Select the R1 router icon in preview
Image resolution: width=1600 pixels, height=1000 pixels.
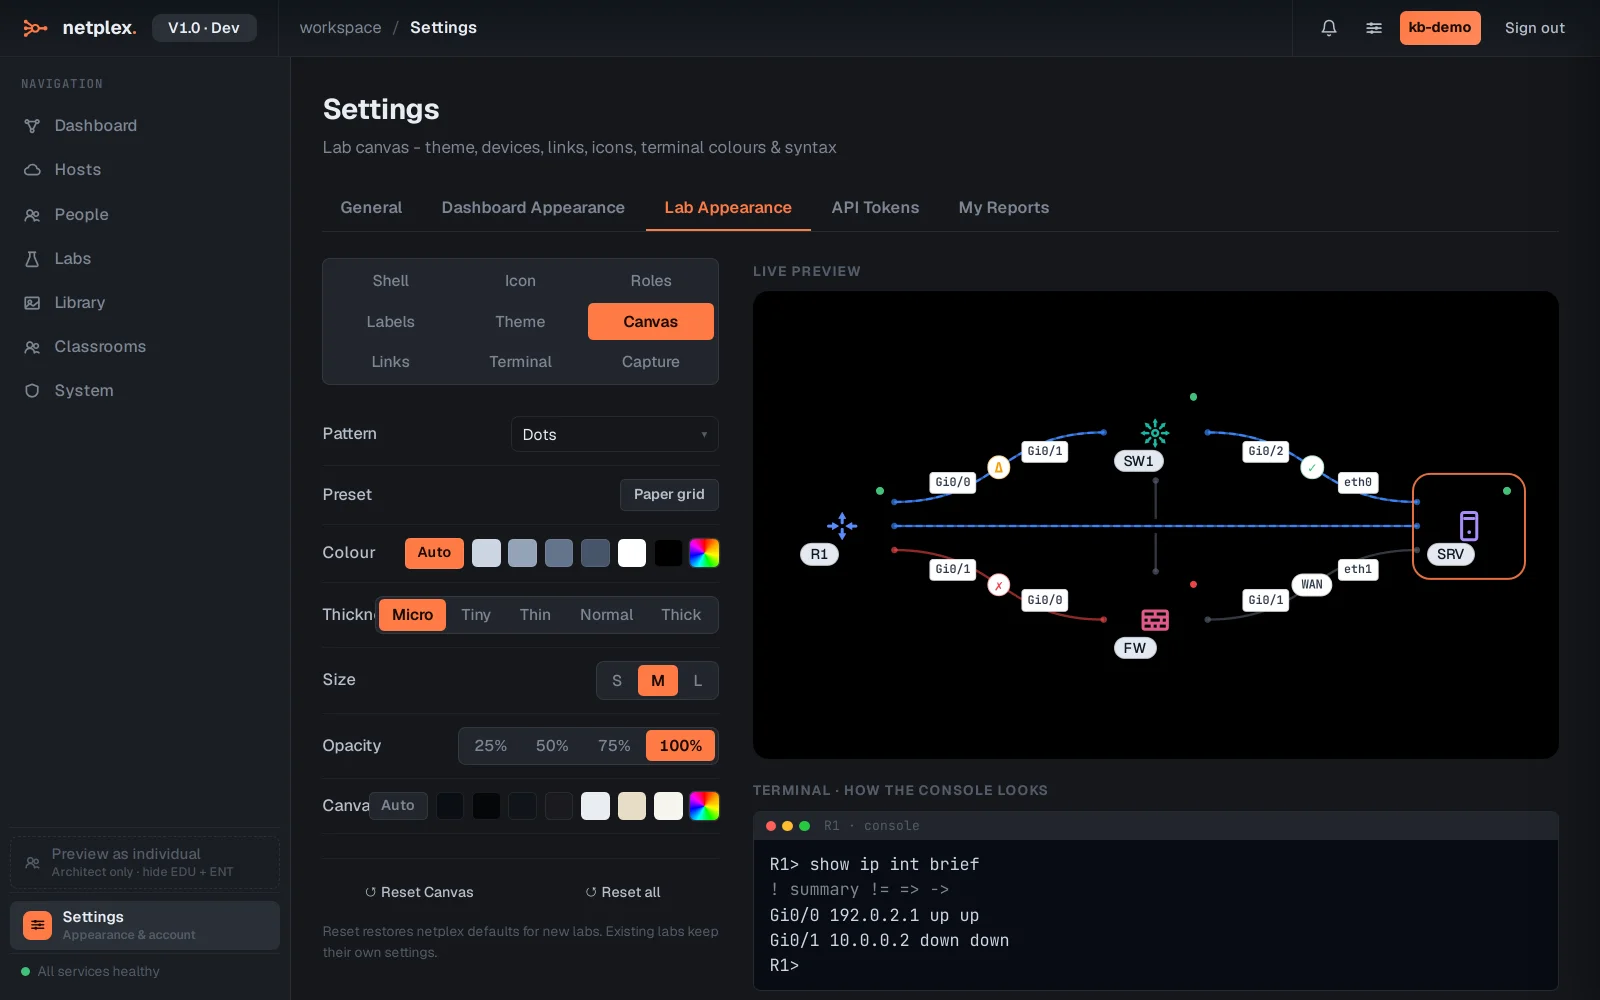click(x=842, y=525)
